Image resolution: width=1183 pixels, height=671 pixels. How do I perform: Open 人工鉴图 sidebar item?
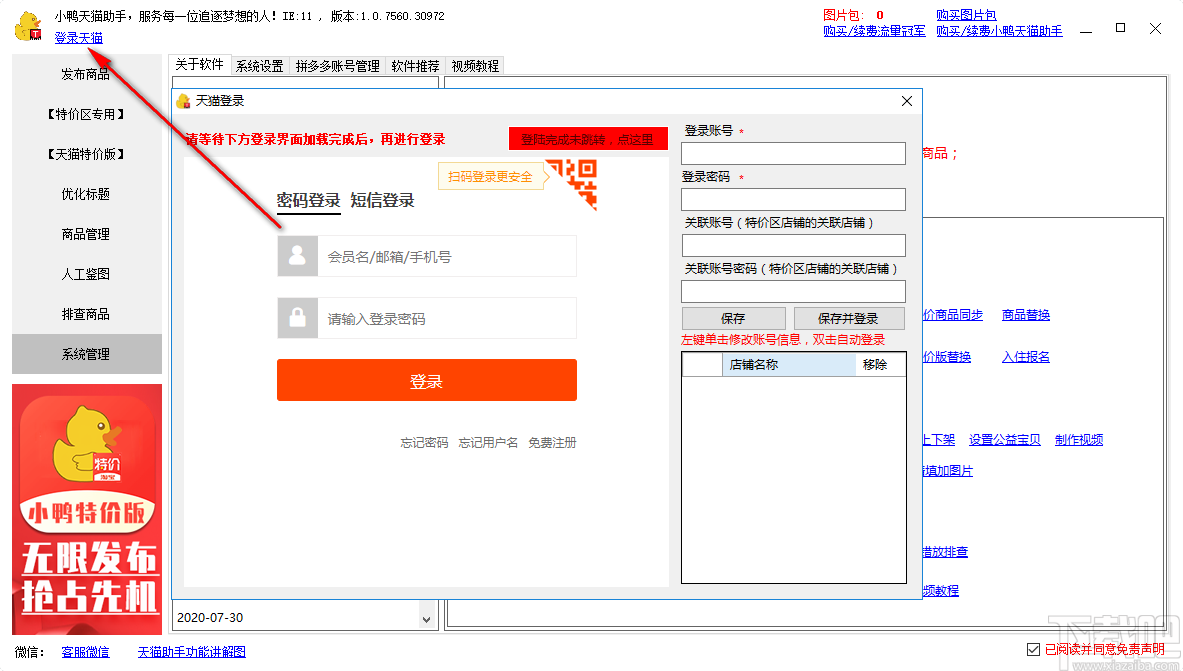(x=85, y=274)
